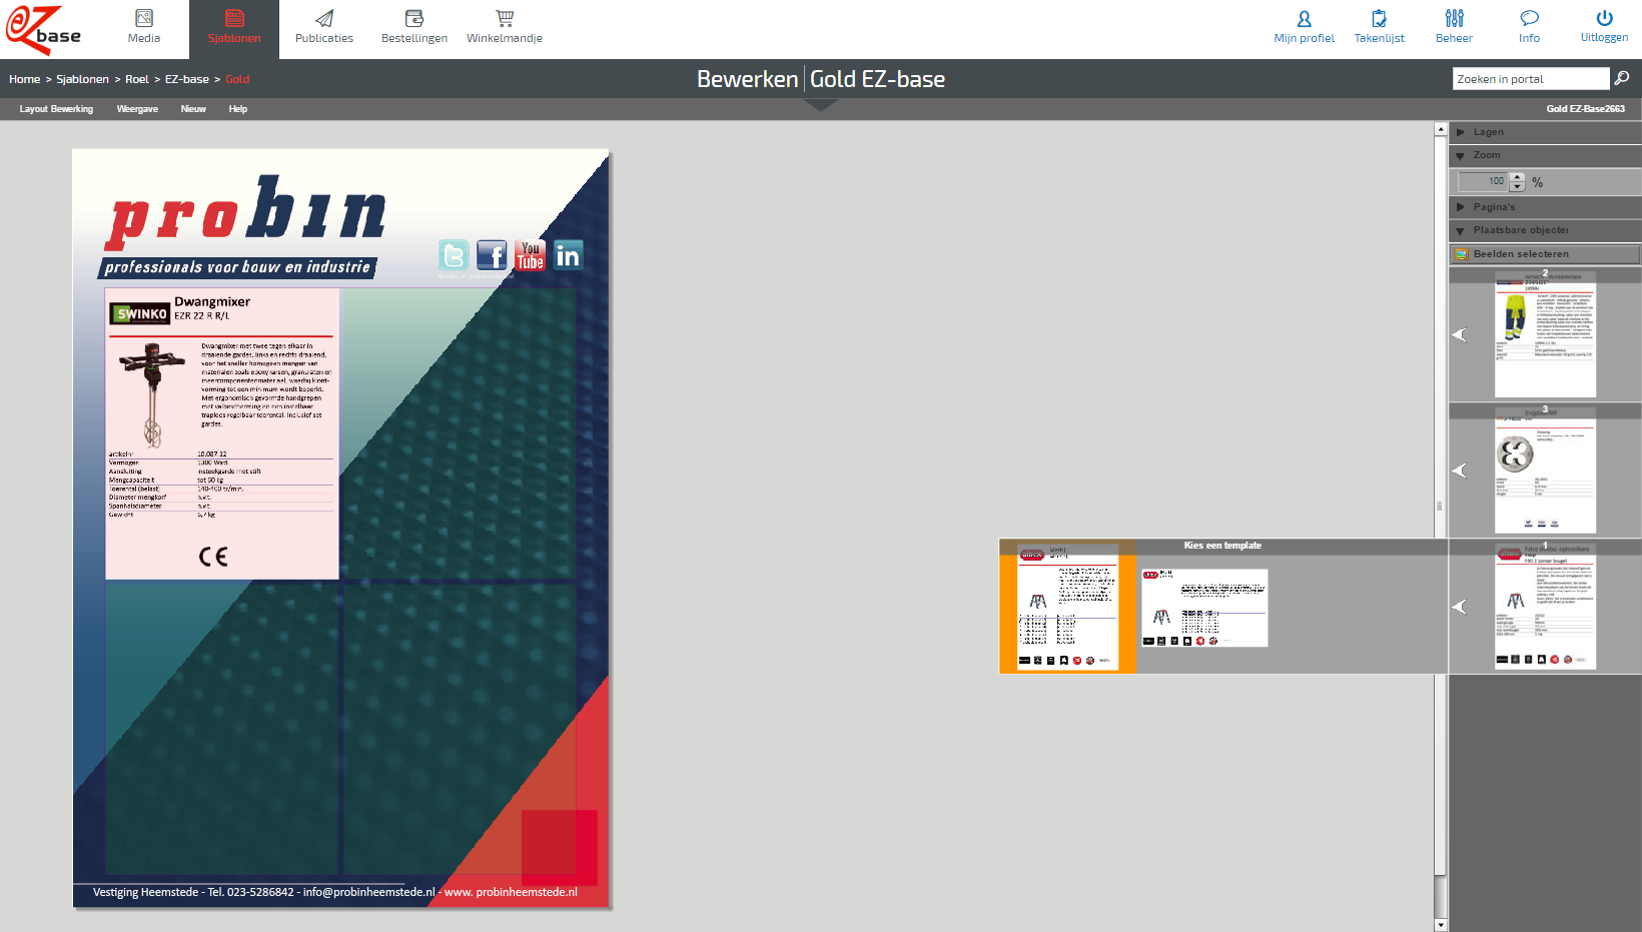The height and width of the screenshot is (932, 1642).
Task: Collapse the Plaatsbare objecten panel
Action: 1545,230
